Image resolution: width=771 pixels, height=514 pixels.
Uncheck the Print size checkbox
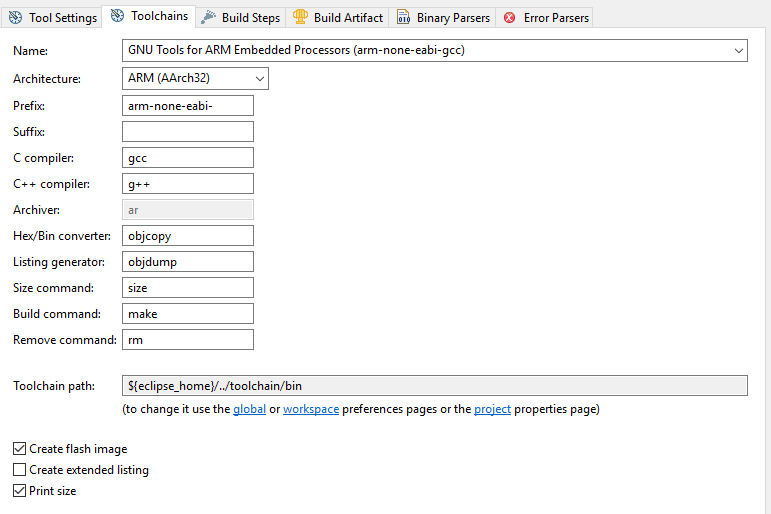pyautogui.click(x=20, y=491)
